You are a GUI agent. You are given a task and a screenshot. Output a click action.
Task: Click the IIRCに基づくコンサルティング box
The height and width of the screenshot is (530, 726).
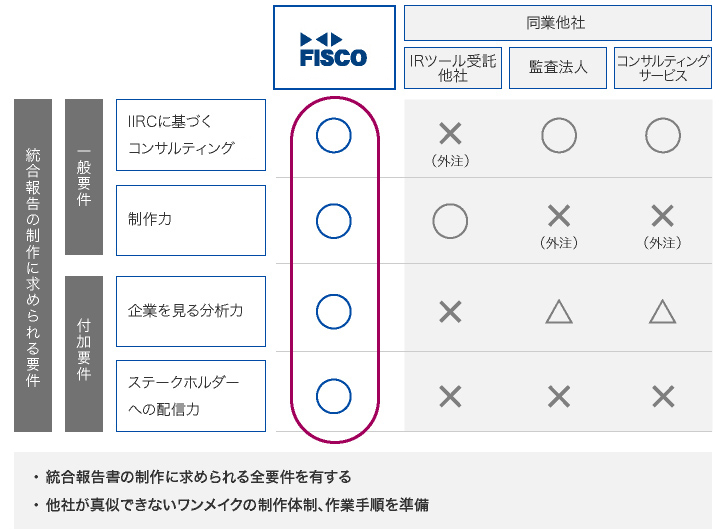click(191, 135)
